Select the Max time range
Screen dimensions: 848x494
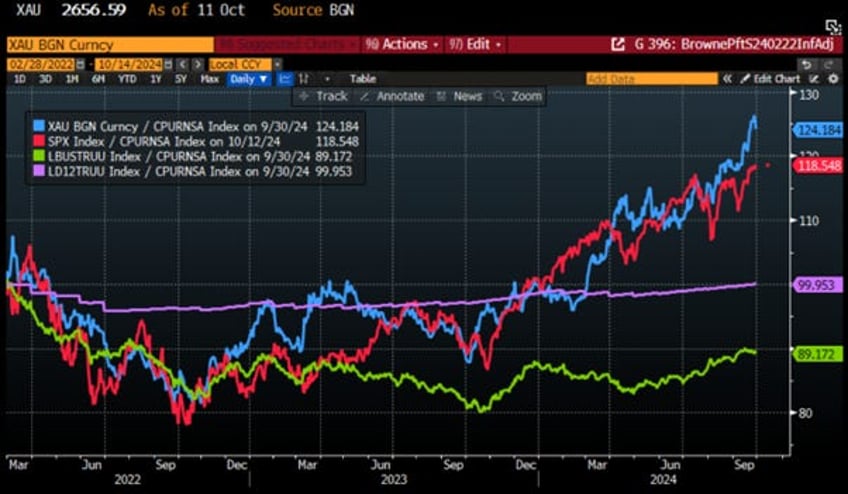coord(209,79)
